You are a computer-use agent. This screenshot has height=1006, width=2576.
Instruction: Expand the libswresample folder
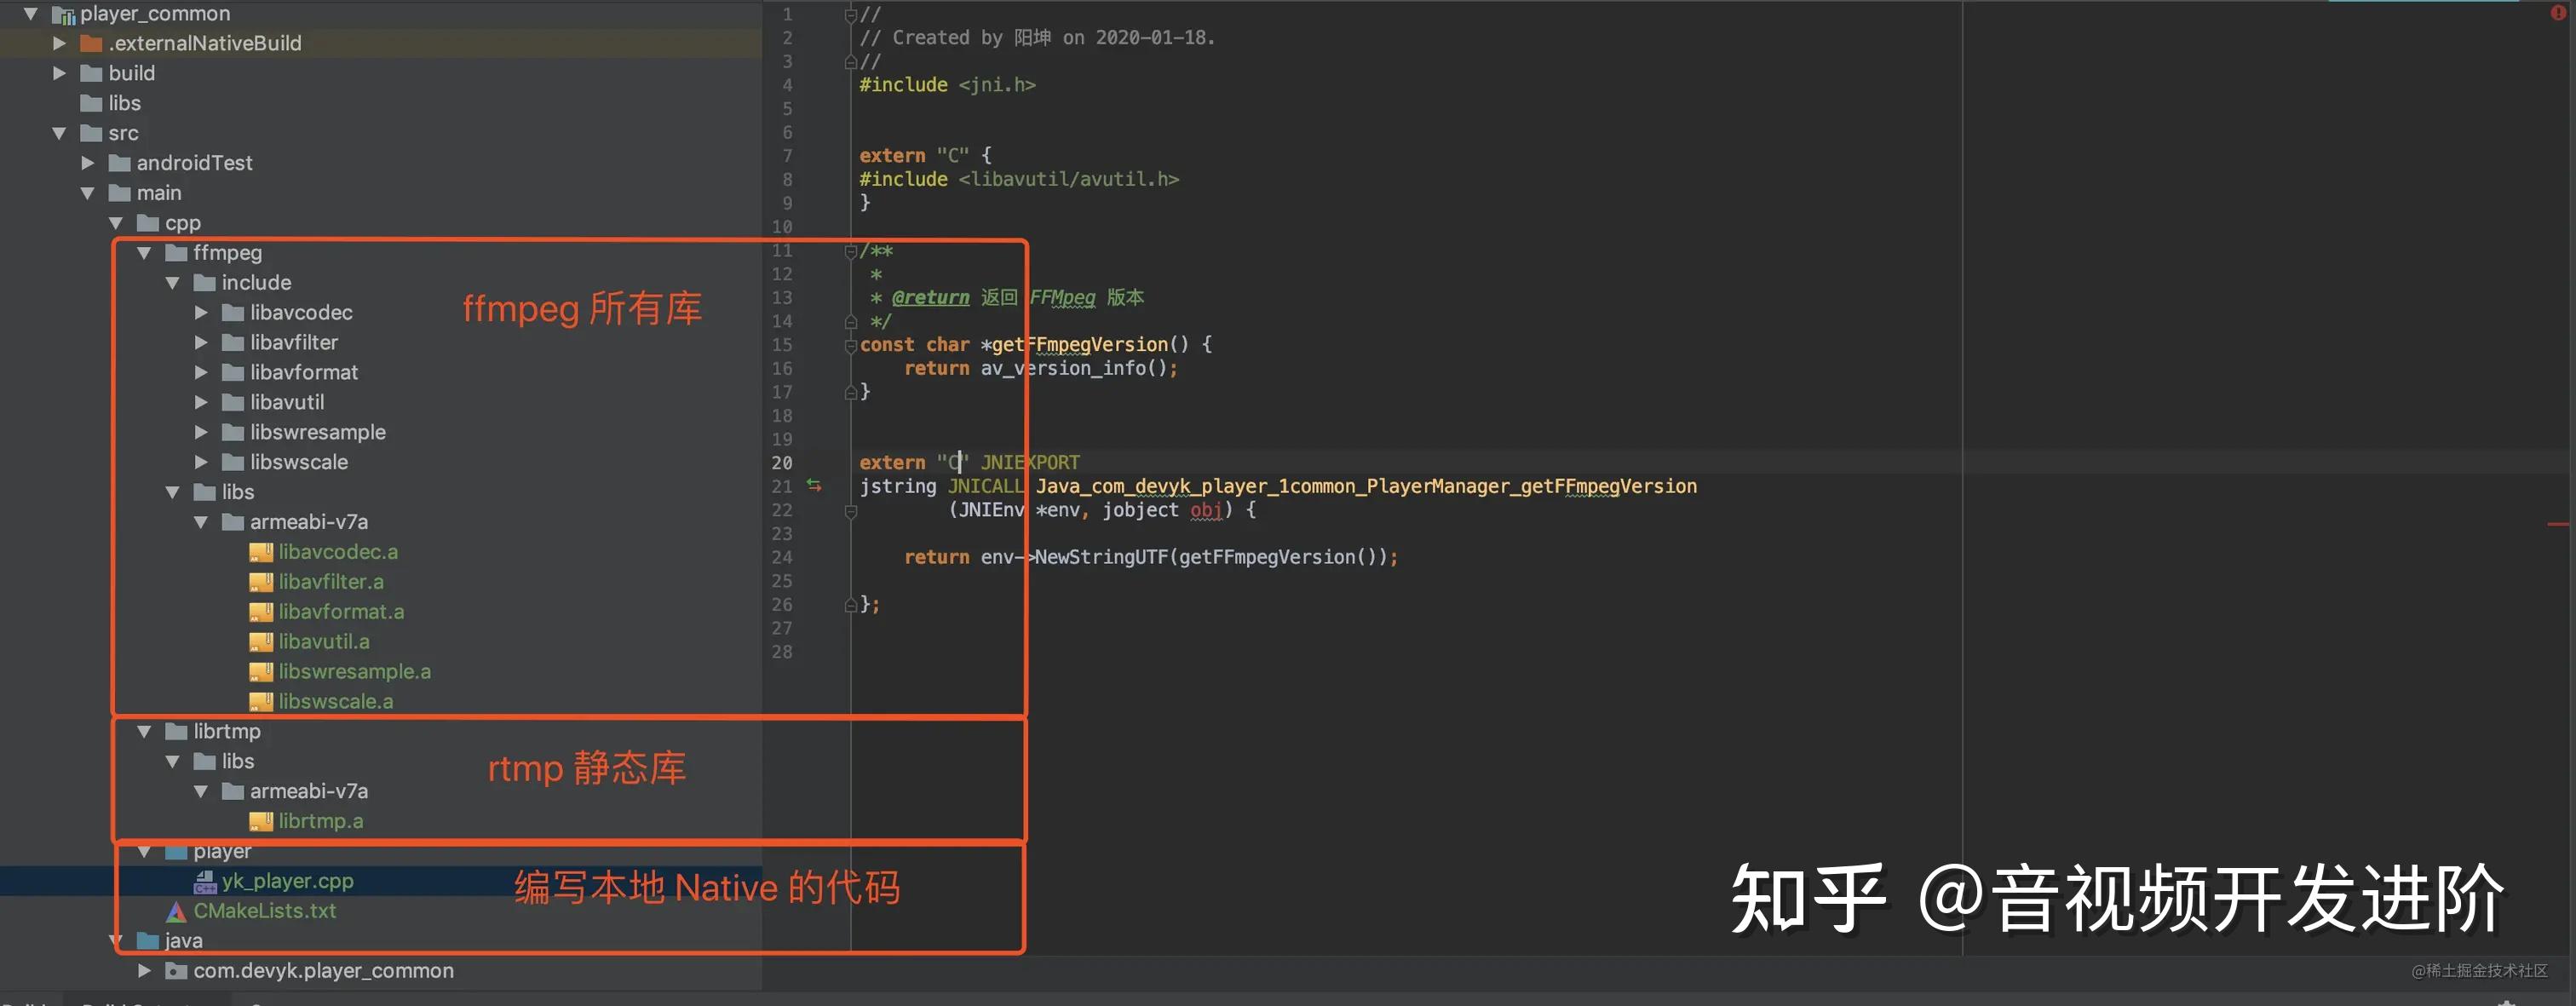point(201,433)
